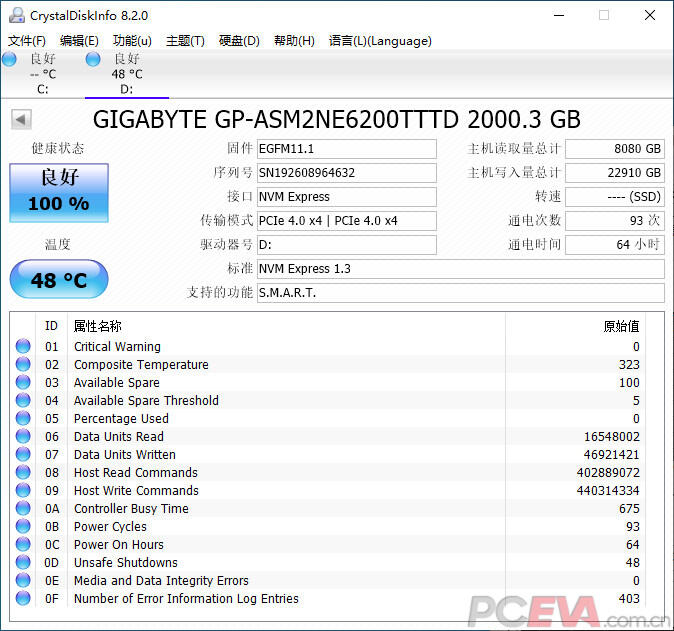The image size is (674, 631).
Task: Click the status orb for Available Spare Threshold
Action: 23,400
